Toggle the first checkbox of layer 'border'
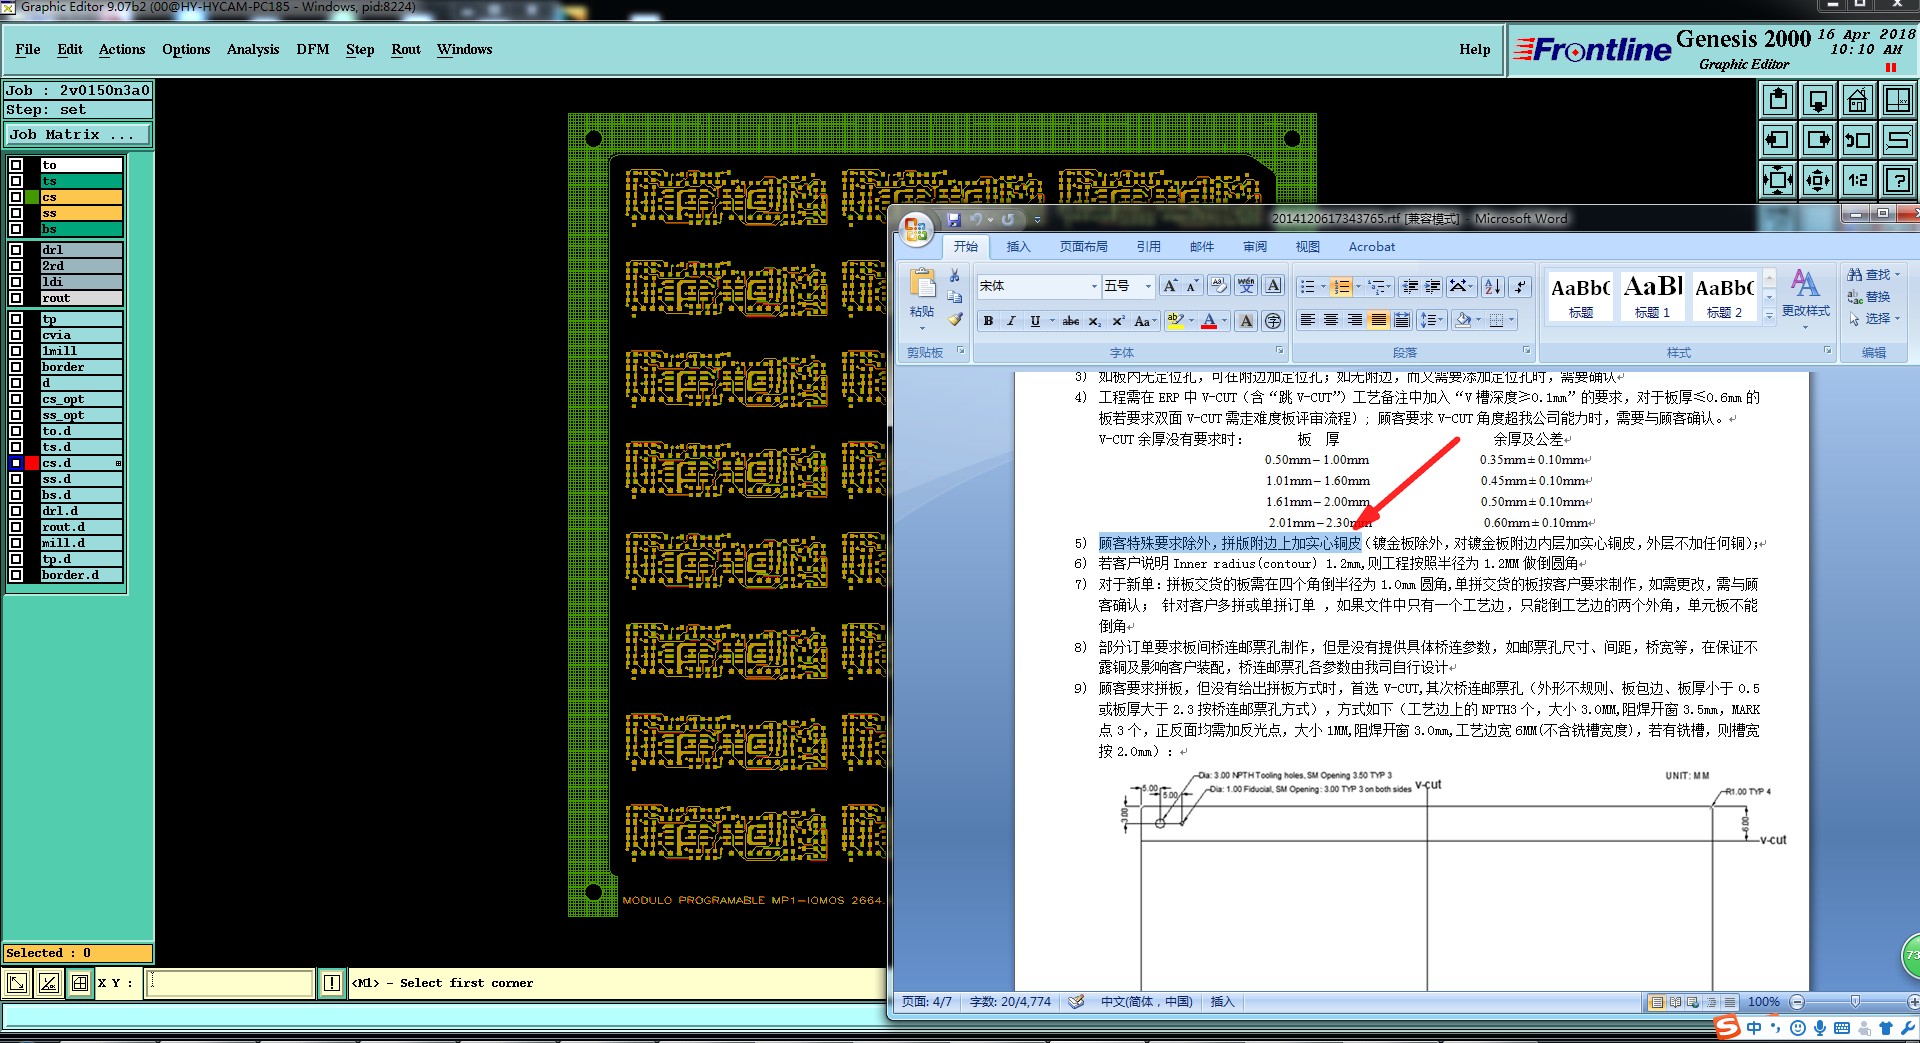Image resolution: width=1920 pixels, height=1043 pixels. click(x=16, y=367)
